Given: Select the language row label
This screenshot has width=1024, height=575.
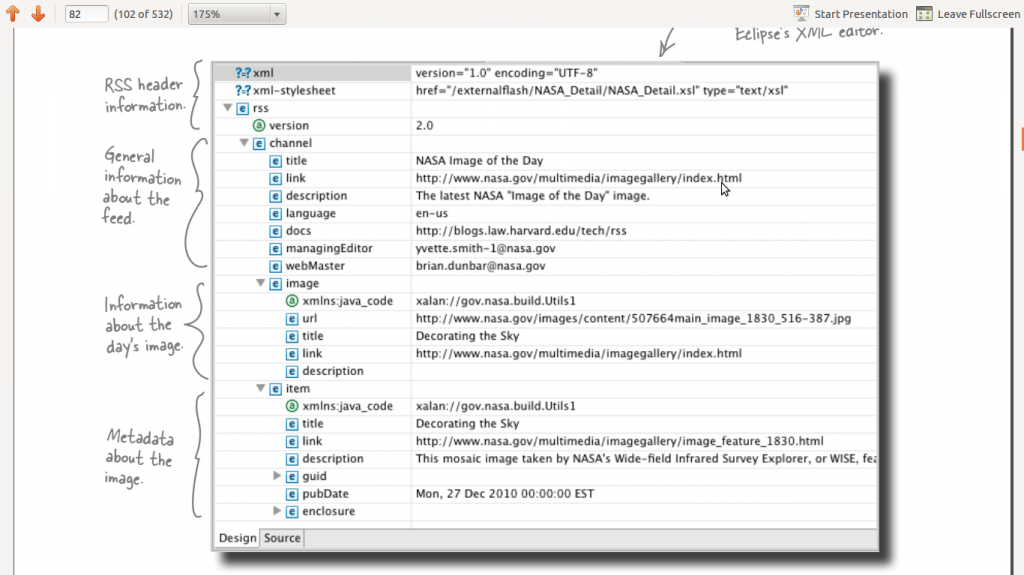Looking at the screenshot, I should click(311, 214).
